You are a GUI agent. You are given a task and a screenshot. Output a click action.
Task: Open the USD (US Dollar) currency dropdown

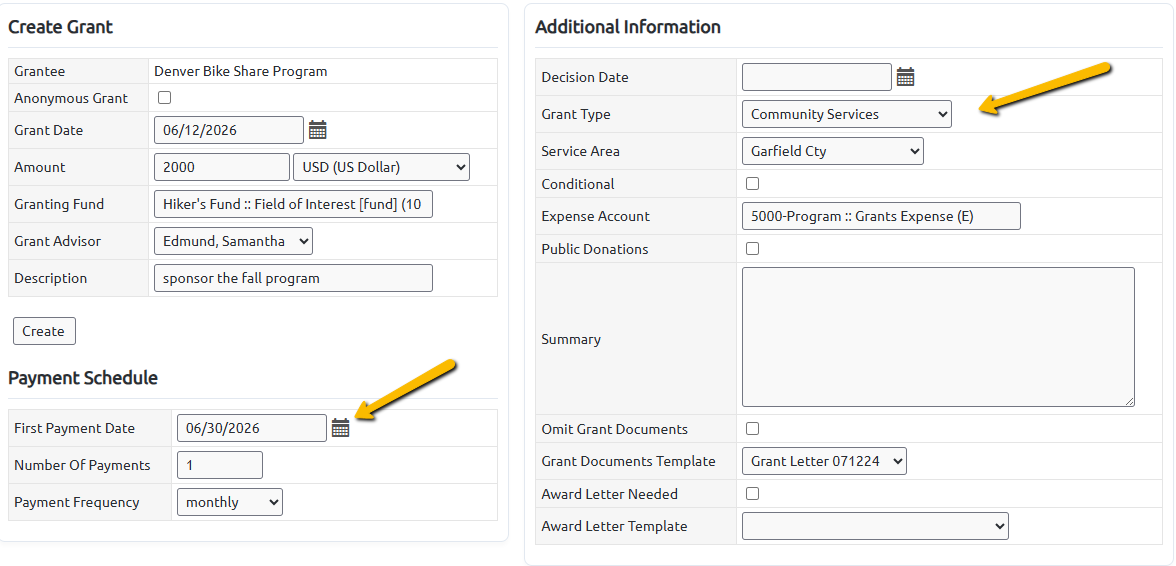click(x=381, y=167)
